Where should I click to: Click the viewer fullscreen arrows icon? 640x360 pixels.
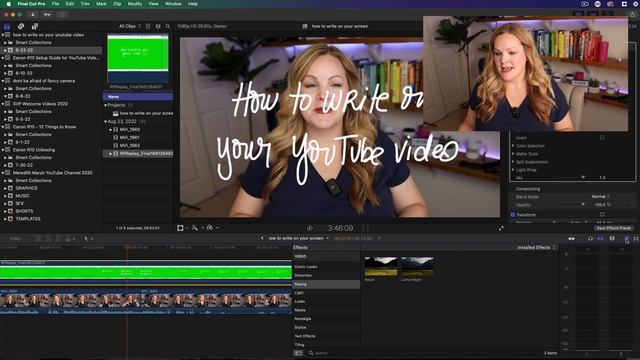(x=501, y=228)
